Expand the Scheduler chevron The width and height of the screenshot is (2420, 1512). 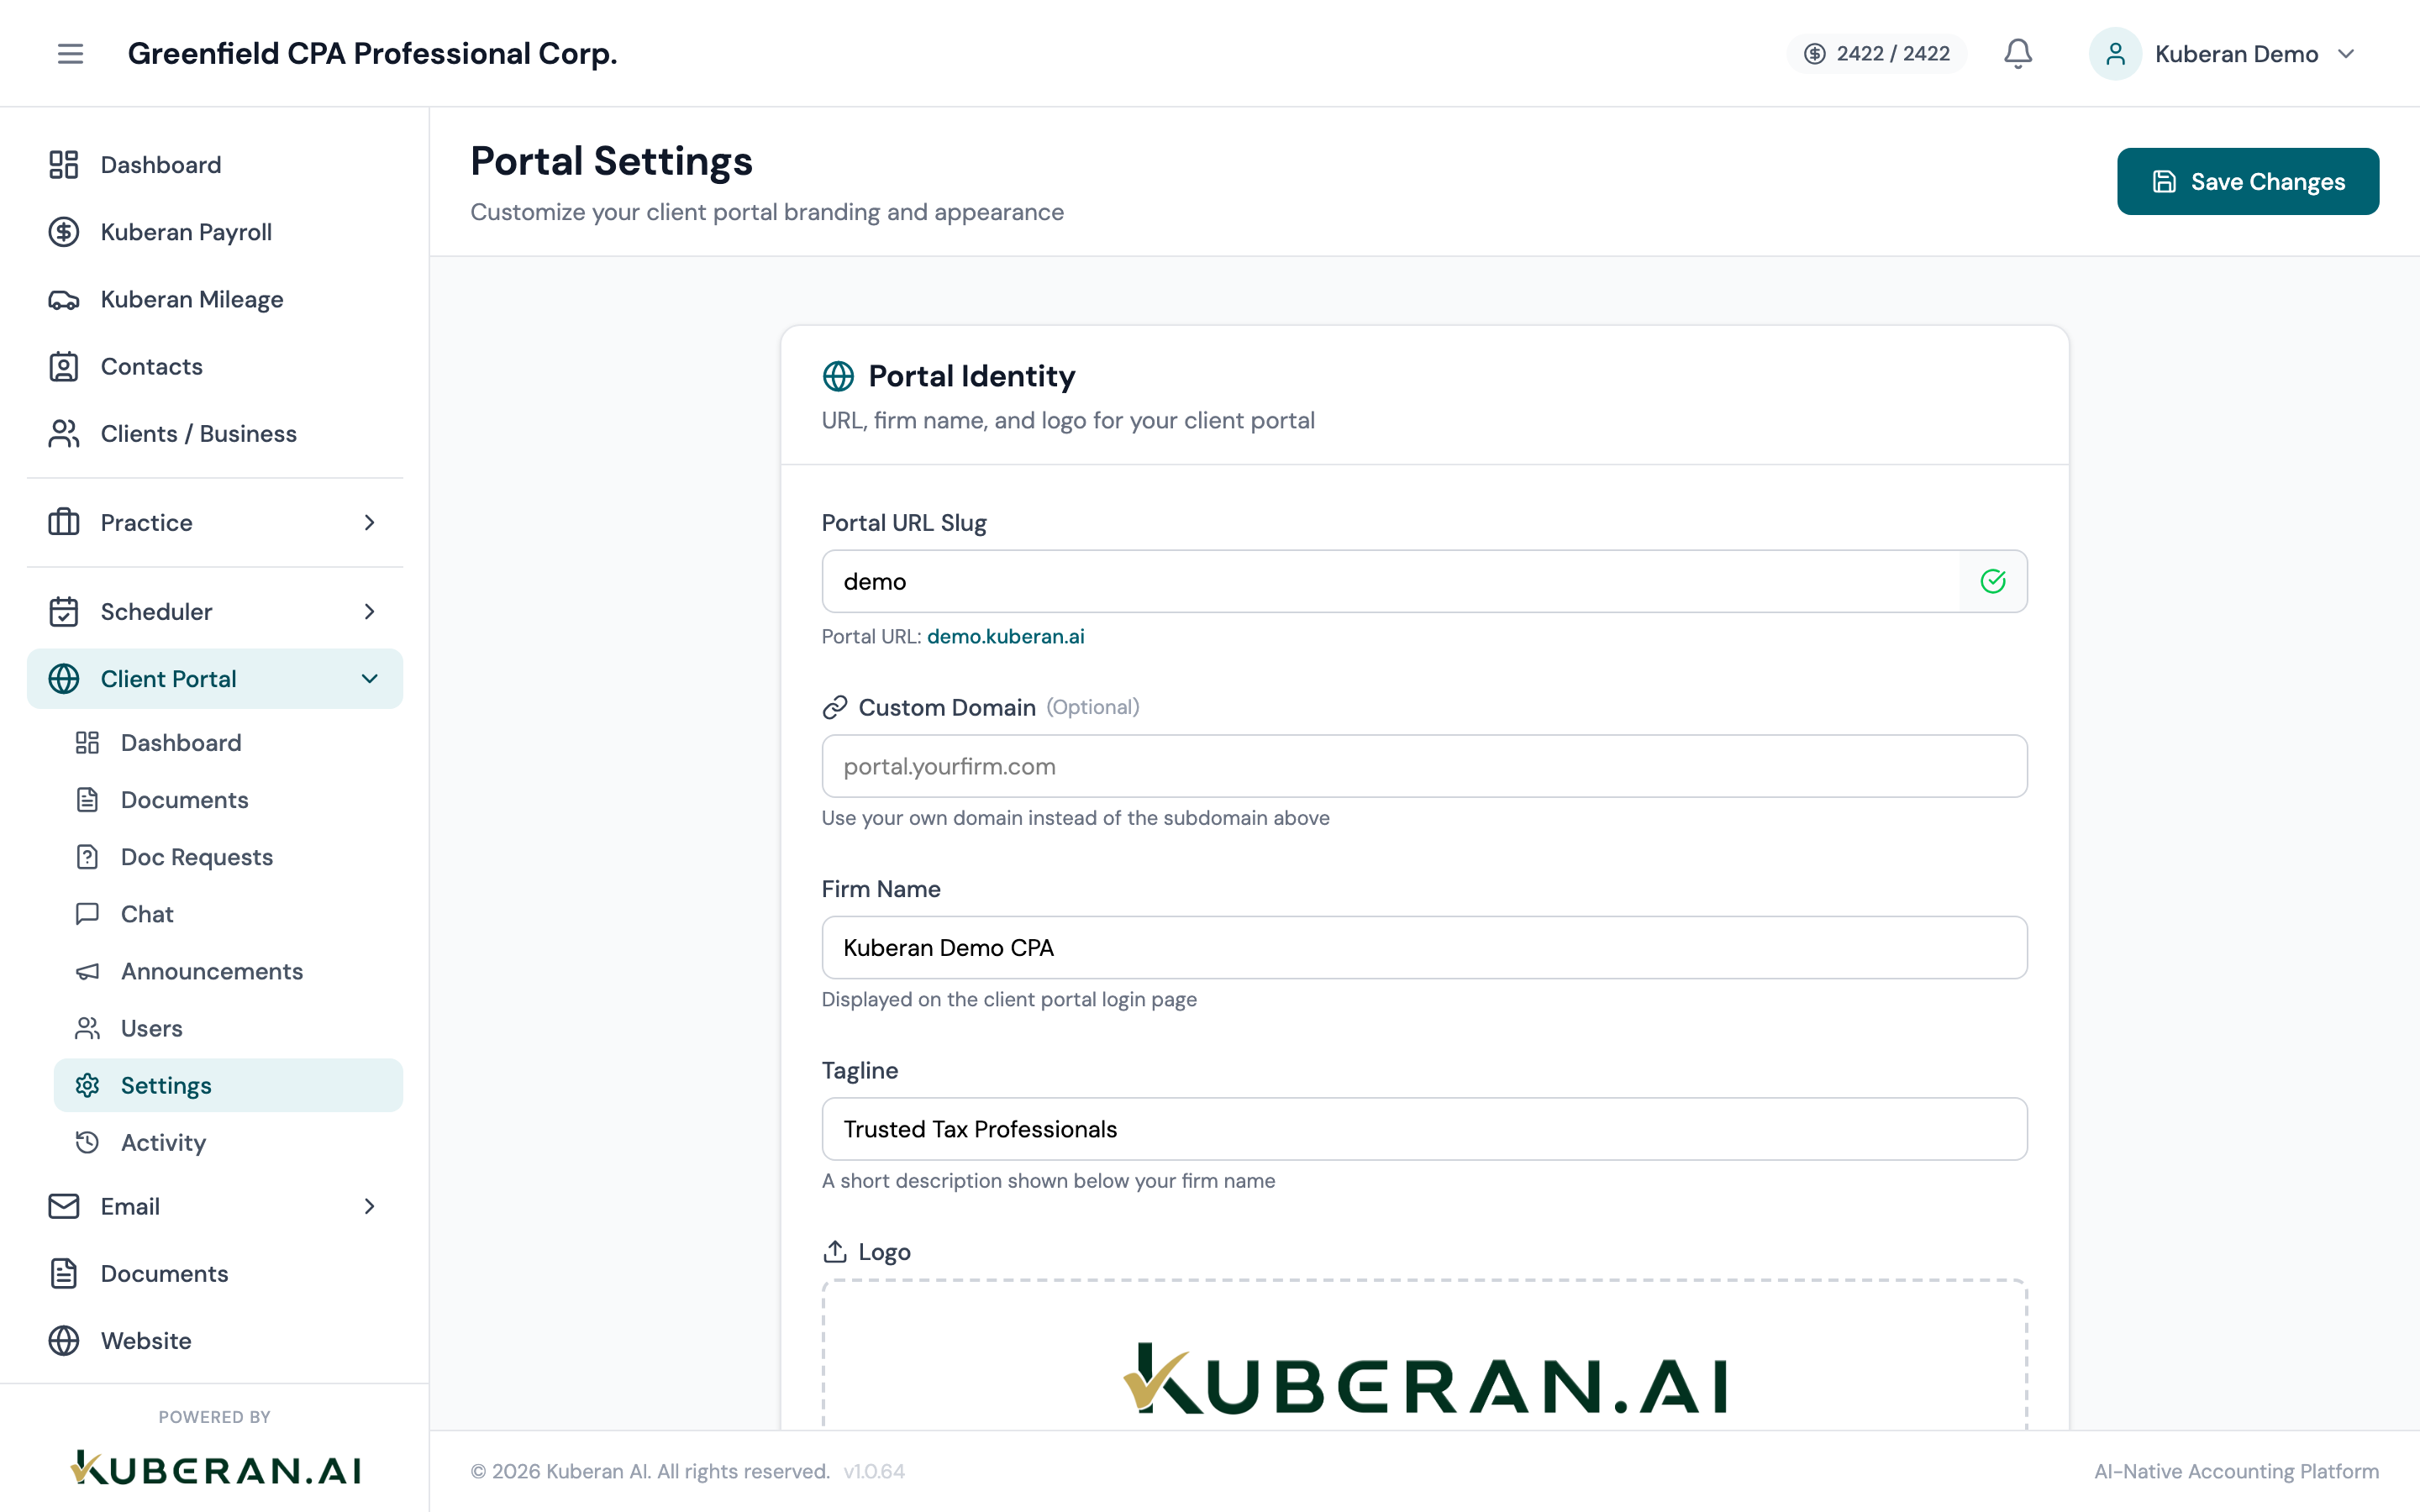coord(369,611)
